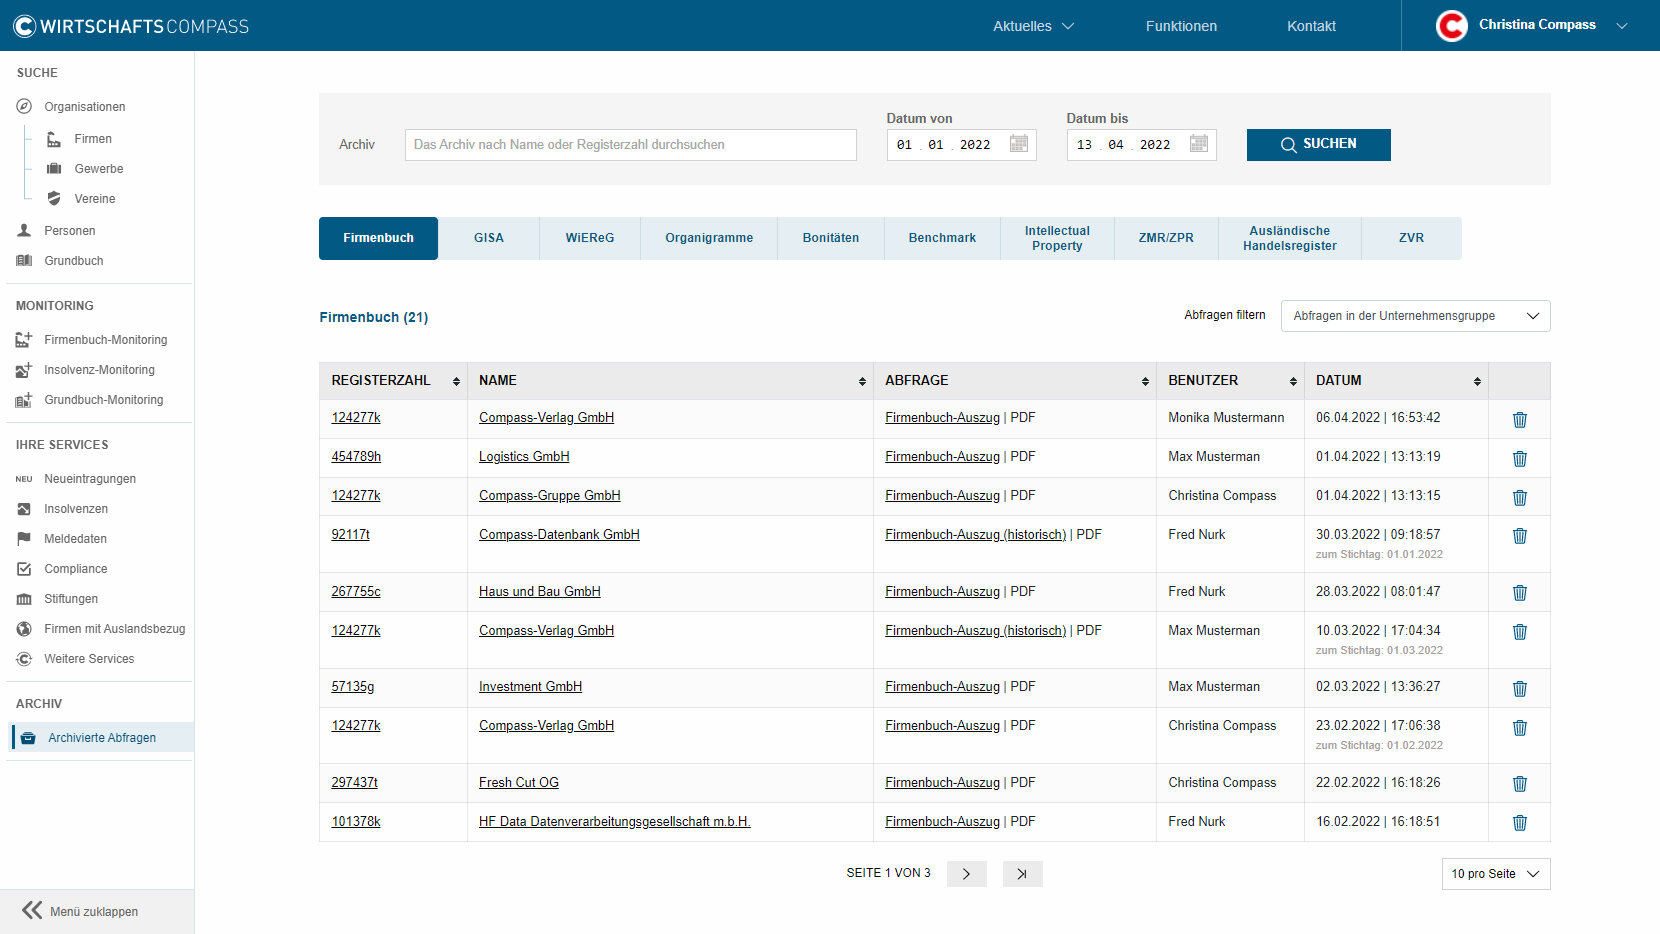The height and width of the screenshot is (934, 1660).
Task: Remove the Compass-Gruppe GmbH archived query
Action: pos(1519,498)
